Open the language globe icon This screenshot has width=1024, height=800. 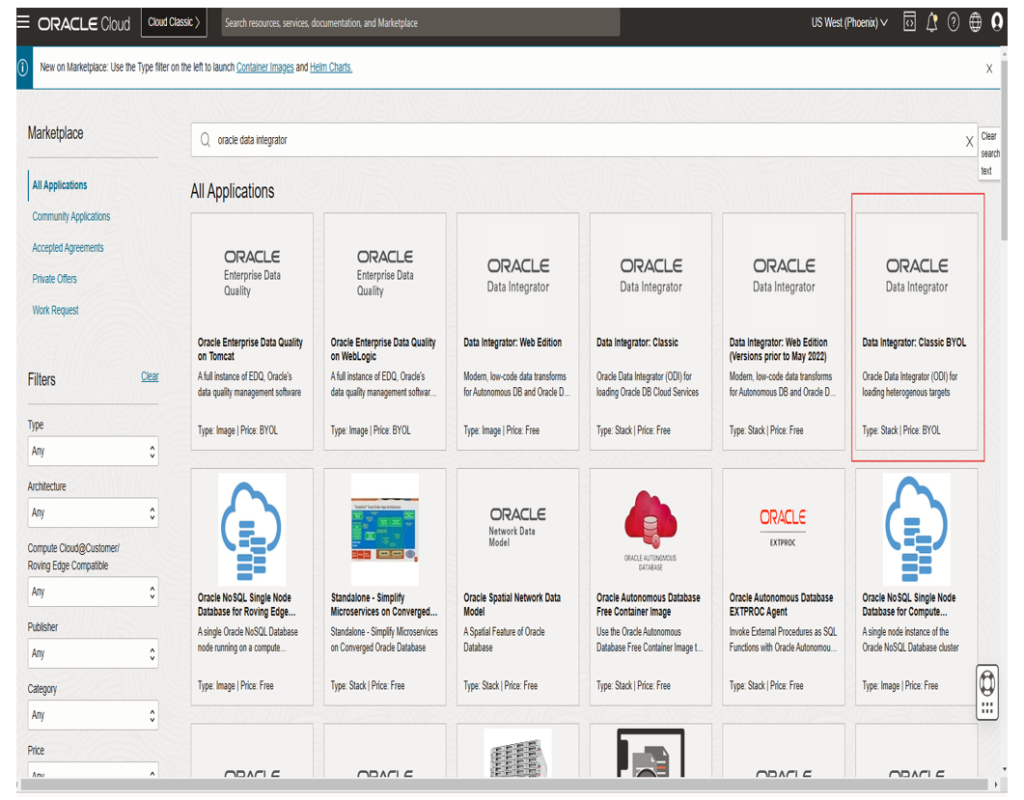(975, 23)
